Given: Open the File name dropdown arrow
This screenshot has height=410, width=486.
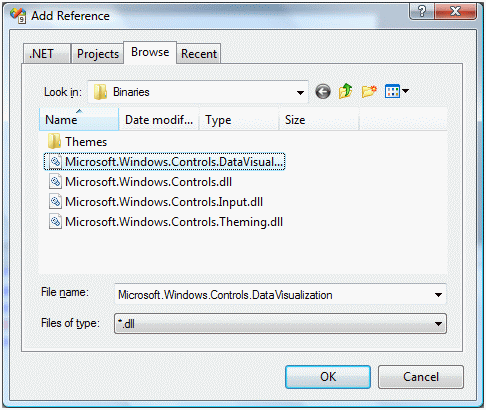Looking at the screenshot, I should pyautogui.click(x=438, y=295).
